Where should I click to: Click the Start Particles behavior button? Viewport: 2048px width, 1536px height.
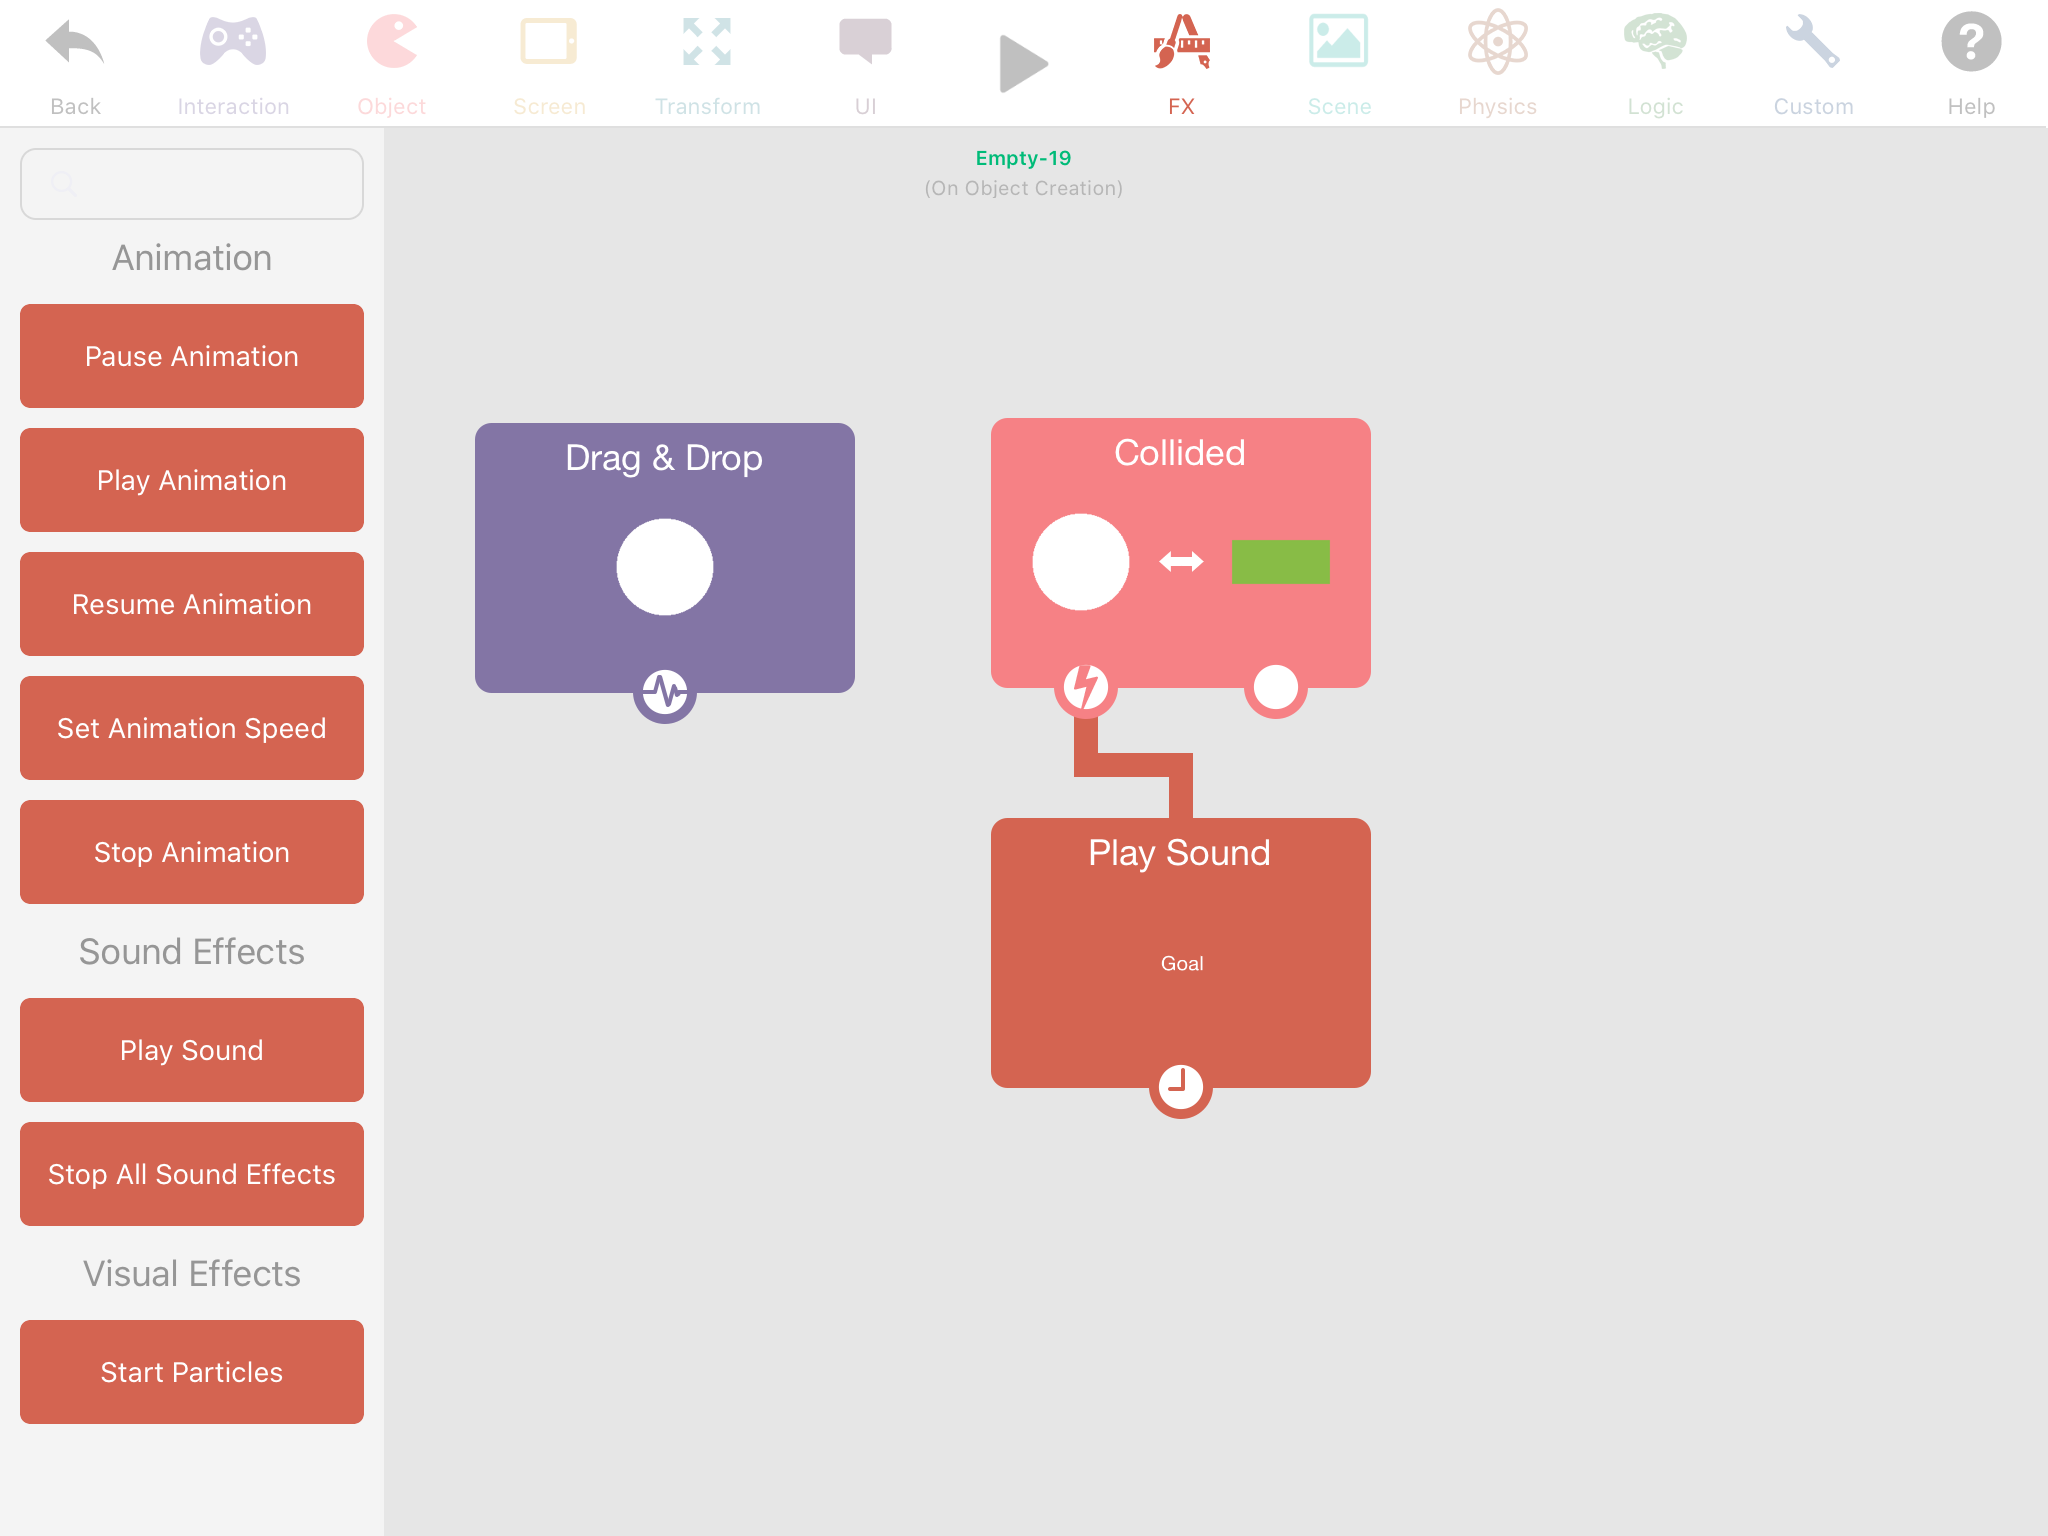click(x=192, y=1372)
